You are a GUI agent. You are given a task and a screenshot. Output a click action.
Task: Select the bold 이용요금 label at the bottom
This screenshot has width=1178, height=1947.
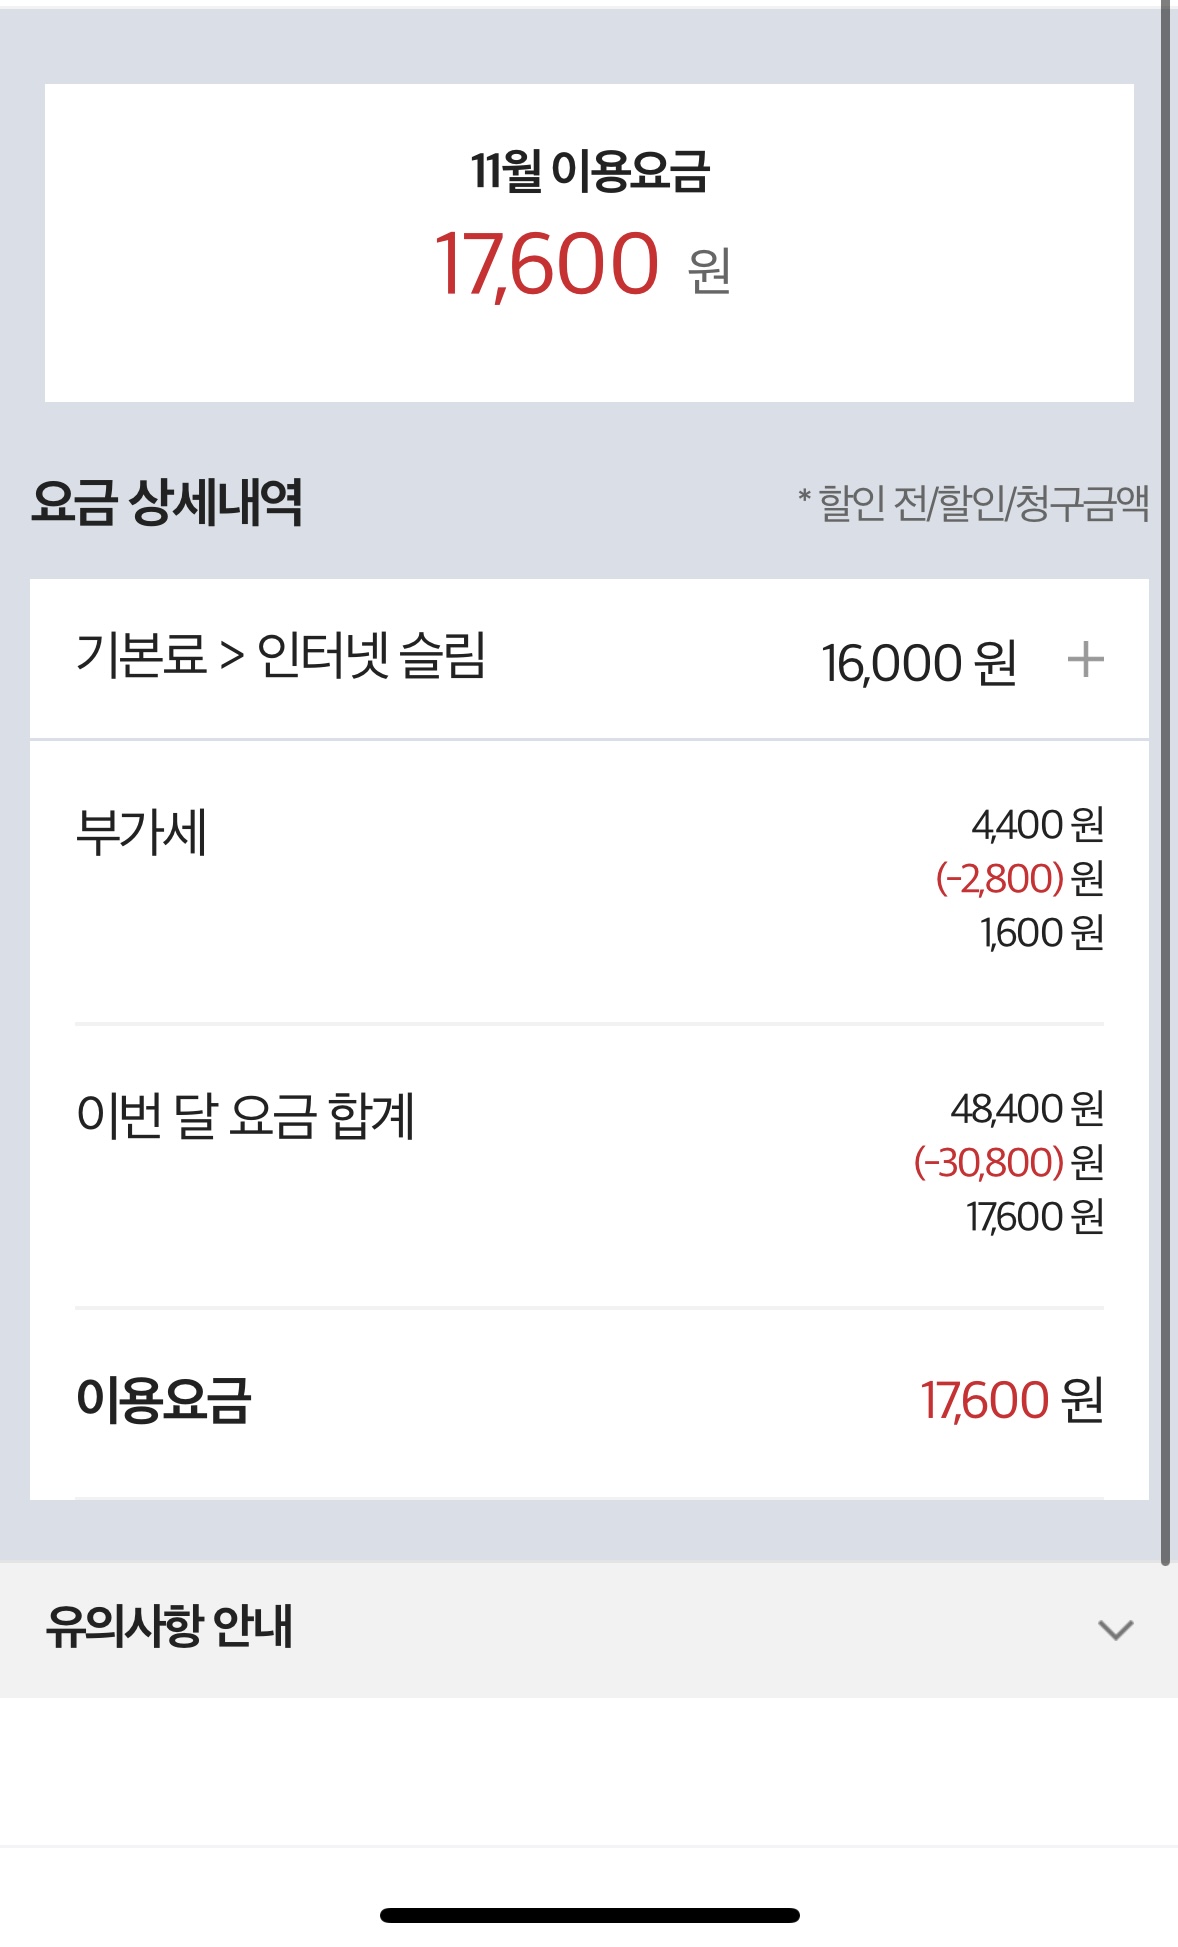coord(163,1400)
